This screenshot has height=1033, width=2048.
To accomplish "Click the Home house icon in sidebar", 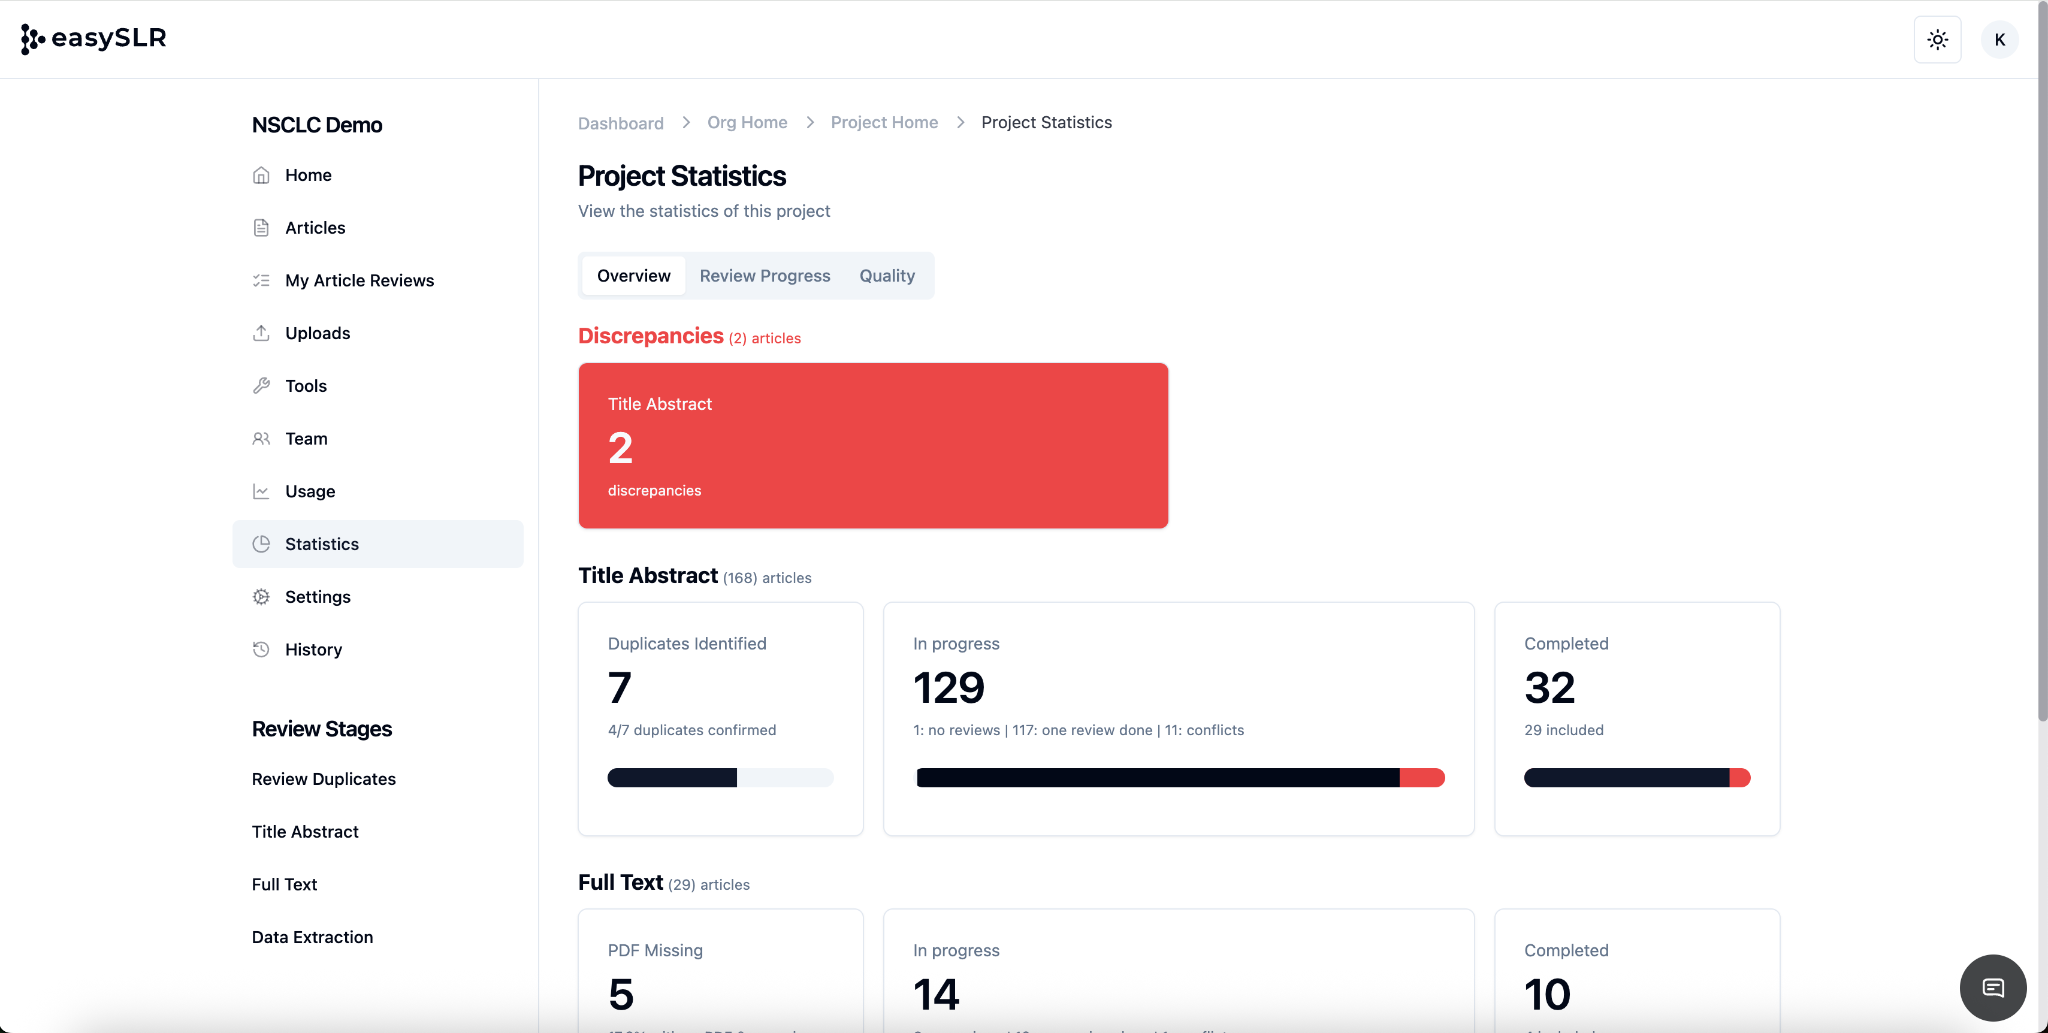I will pyautogui.click(x=261, y=175).
